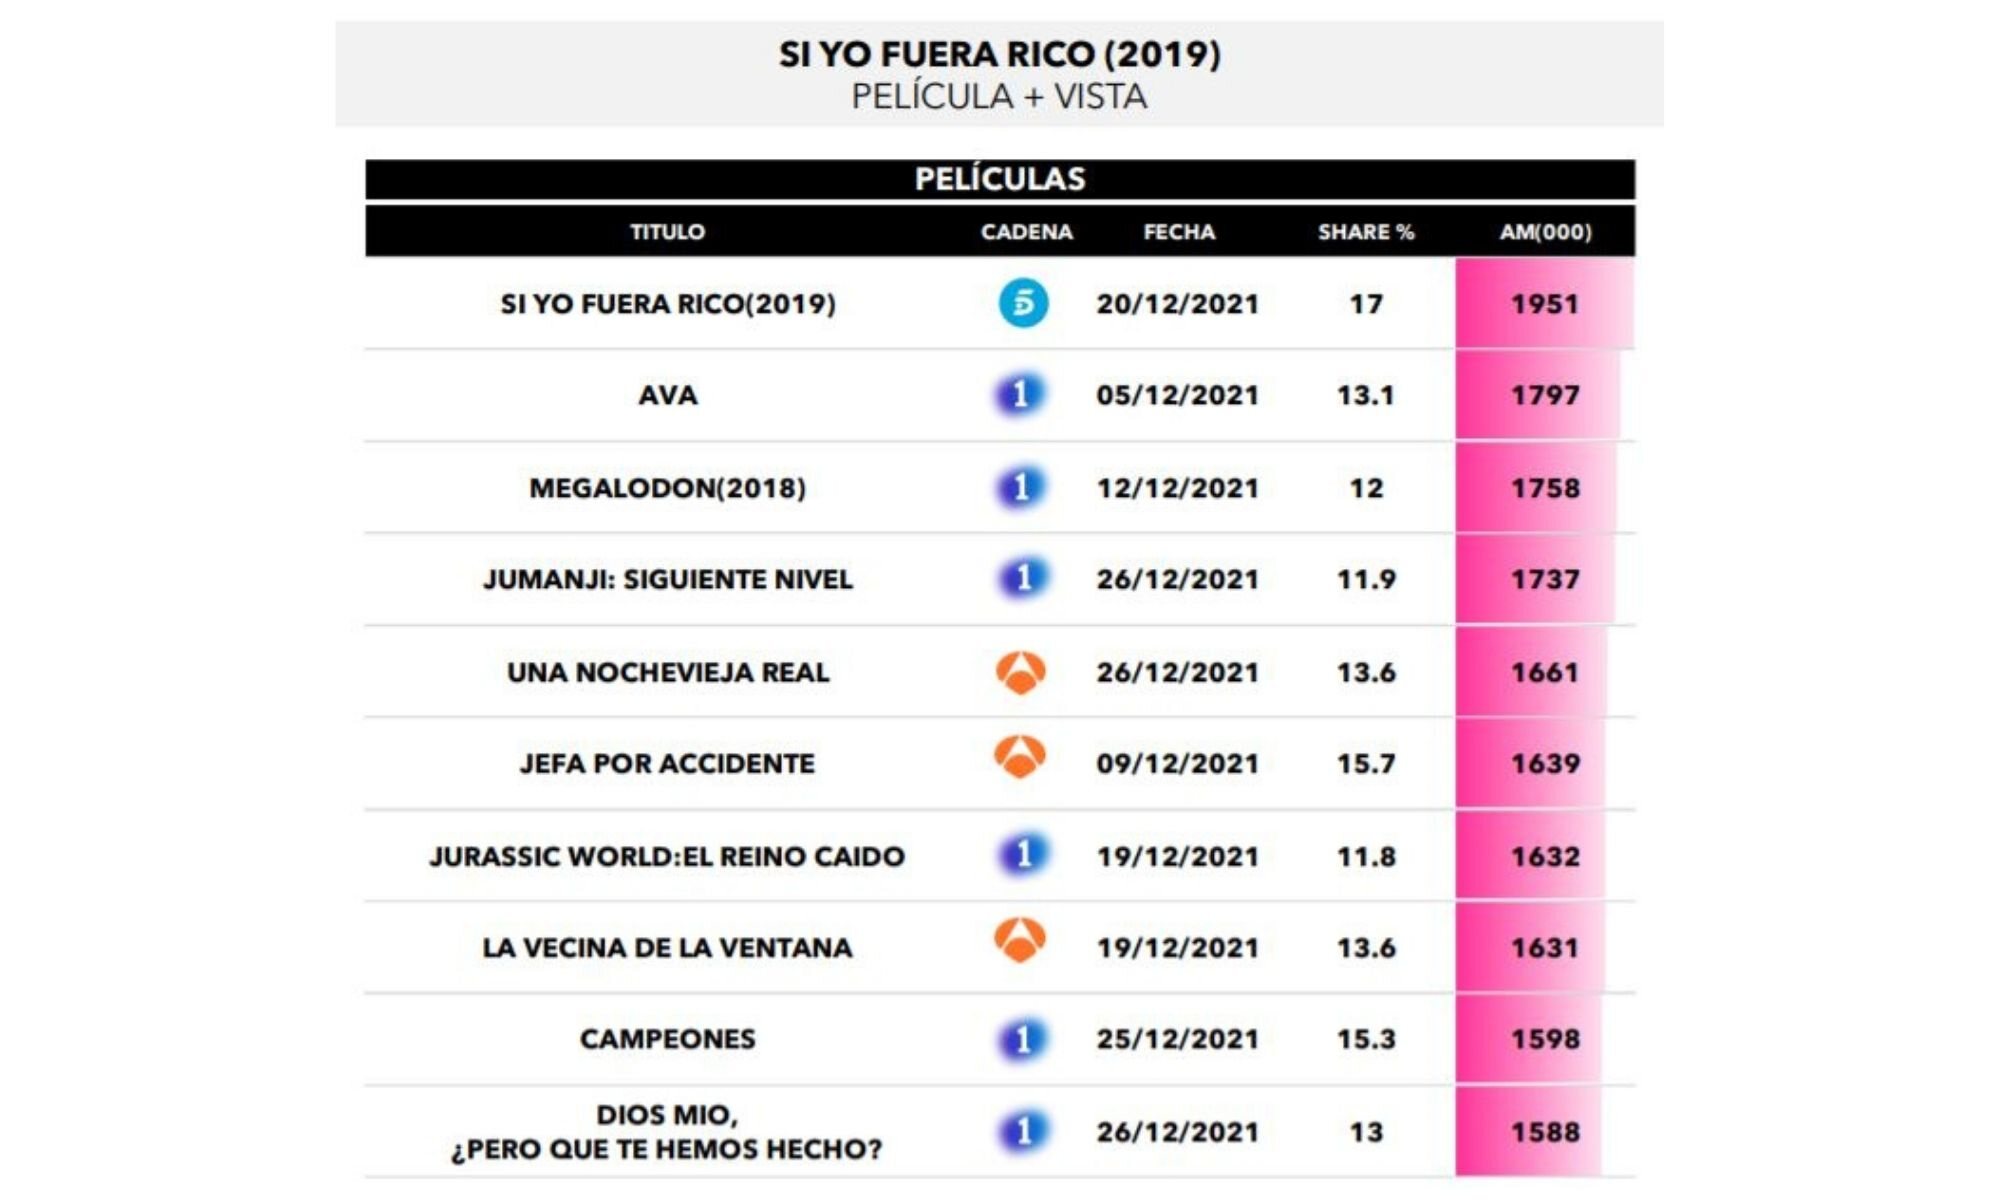Image resolution: width=2000 pixels, height=1200 pixels.
Task: Click the date 25/12/2021 in the Campeones row
Action: (x=1177, y=1039)
